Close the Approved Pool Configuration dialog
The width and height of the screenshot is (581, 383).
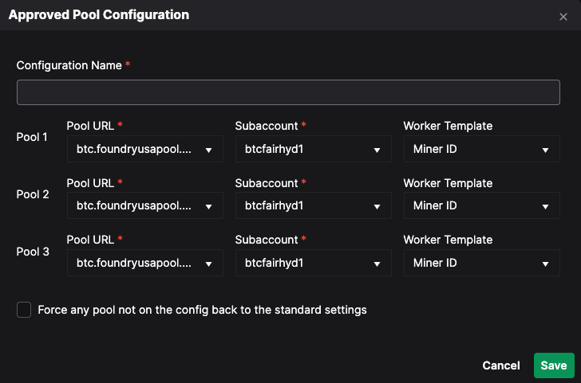click(x=563, y=17)
